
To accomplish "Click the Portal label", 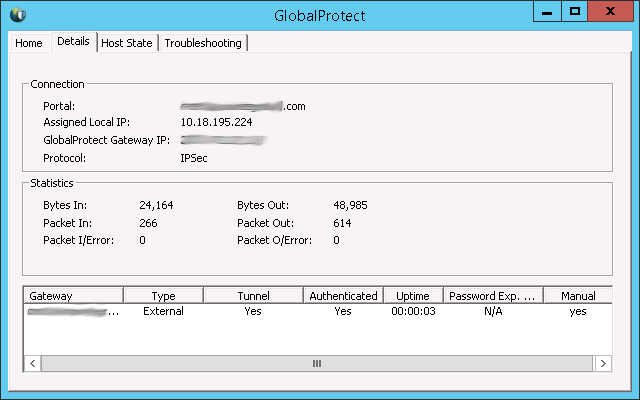I will click(59, 106).
